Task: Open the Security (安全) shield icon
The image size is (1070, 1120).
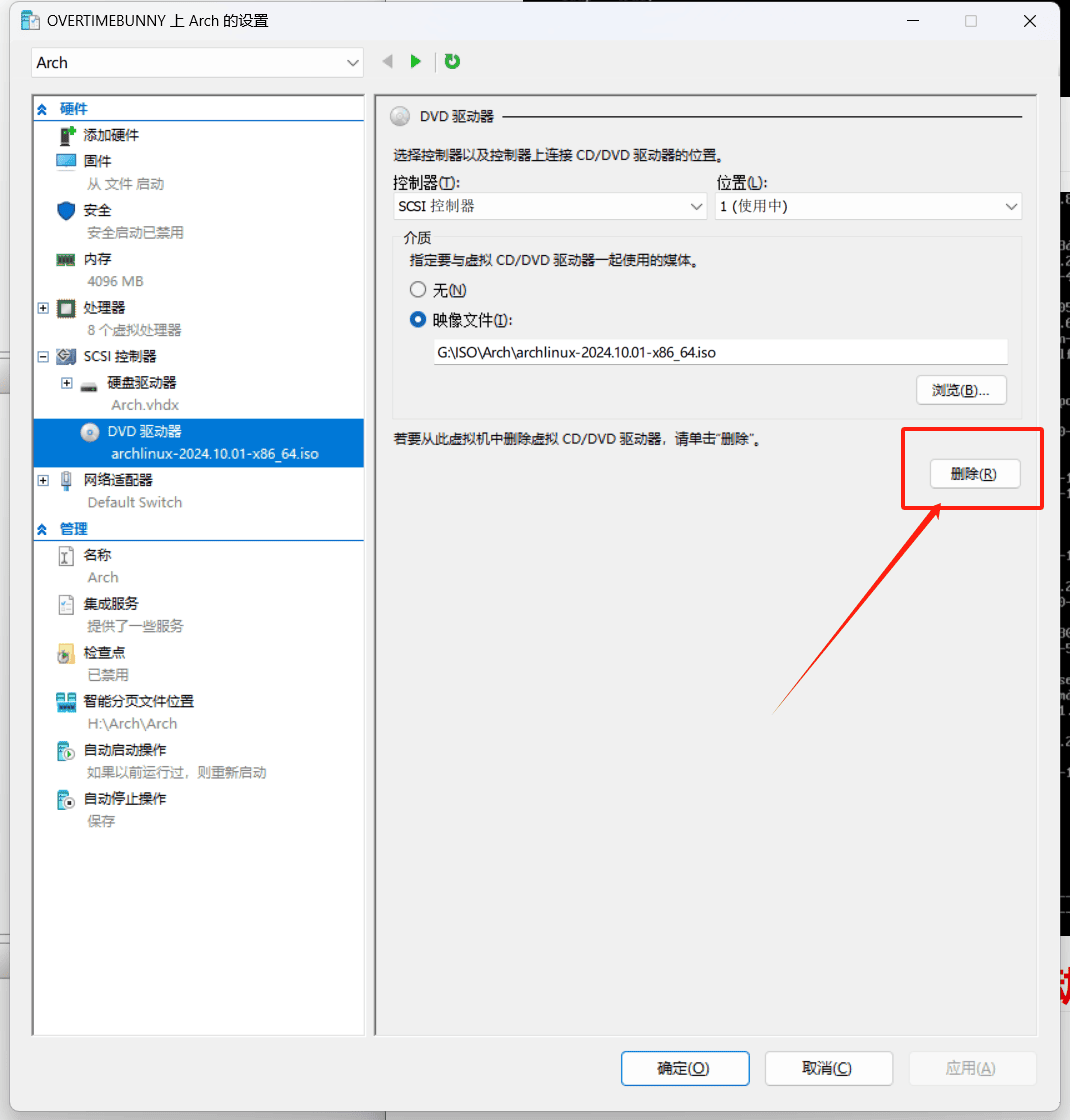Action: 66,210
